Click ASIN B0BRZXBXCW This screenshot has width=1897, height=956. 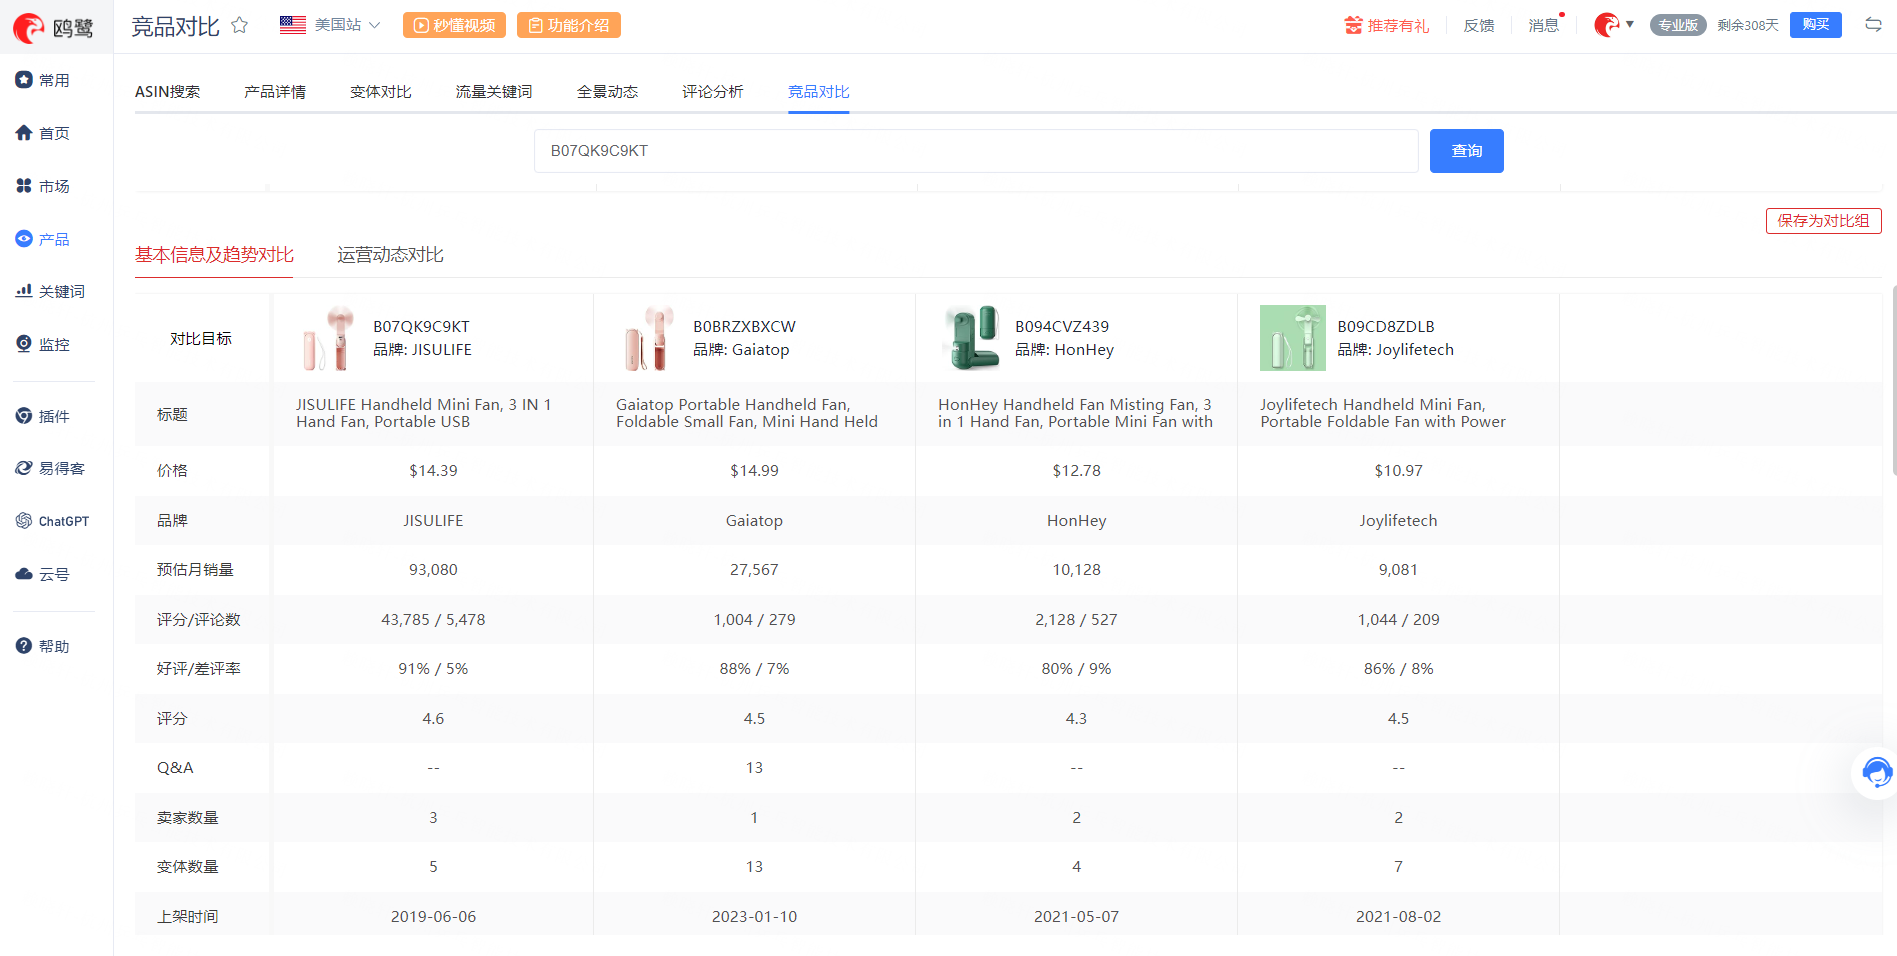744,327
